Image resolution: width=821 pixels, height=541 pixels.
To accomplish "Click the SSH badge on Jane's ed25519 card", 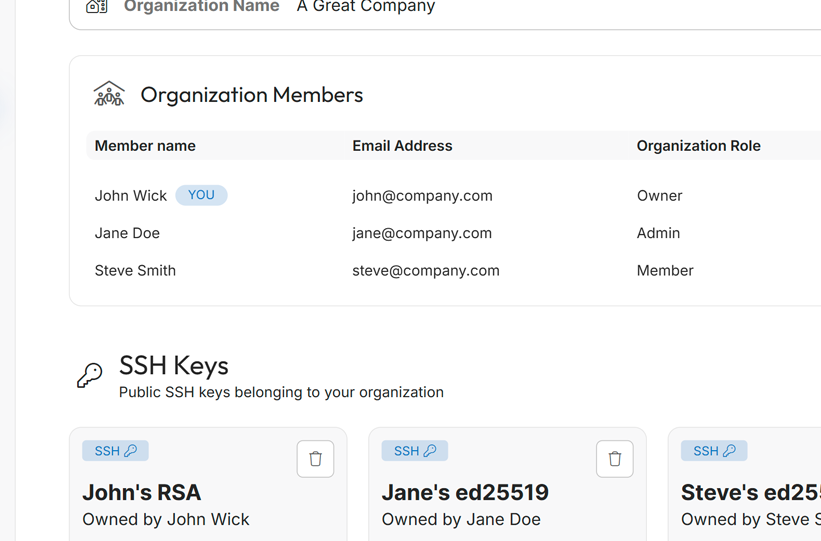I will (x=414, y=451).
